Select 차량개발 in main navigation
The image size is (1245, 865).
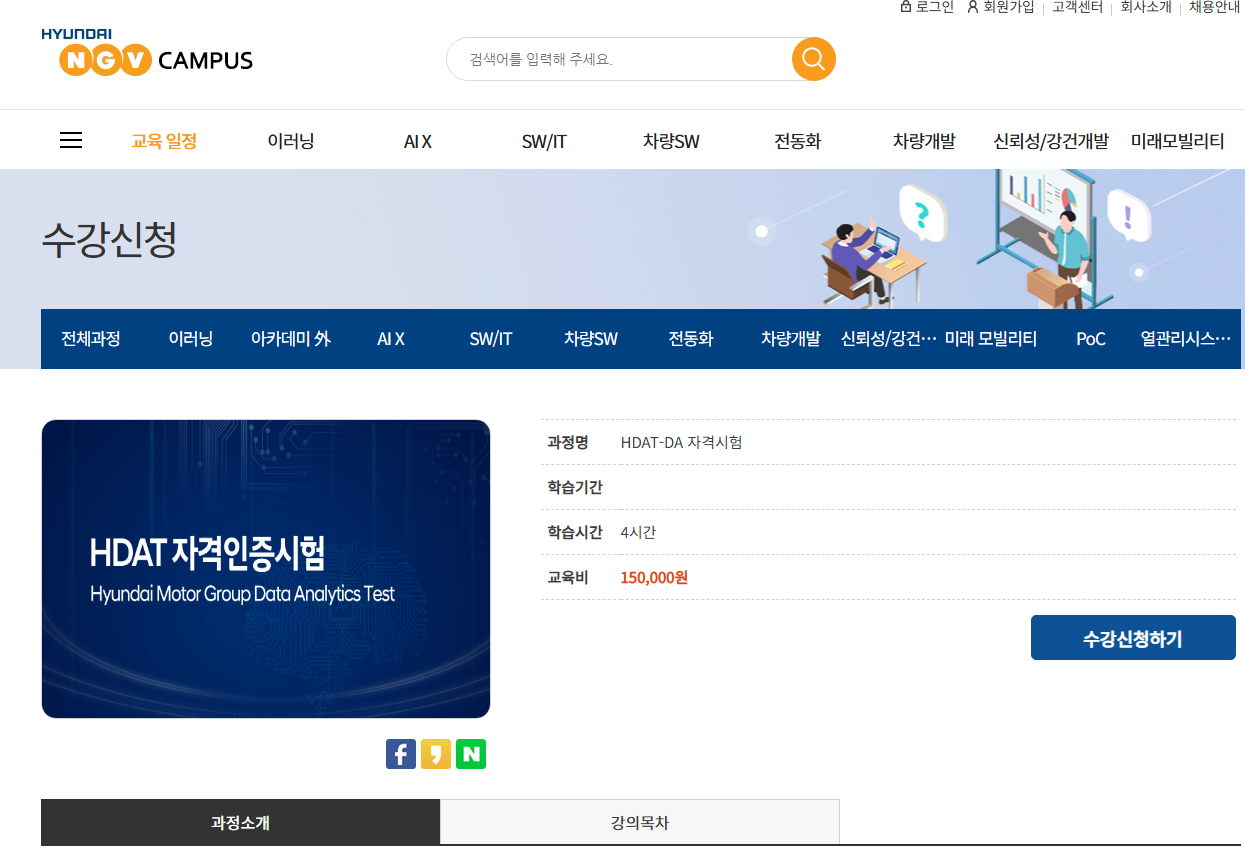point(924,141)
